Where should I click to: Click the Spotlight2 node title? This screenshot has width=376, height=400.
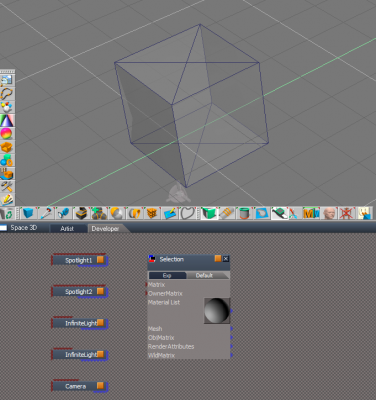coord(78,292)
